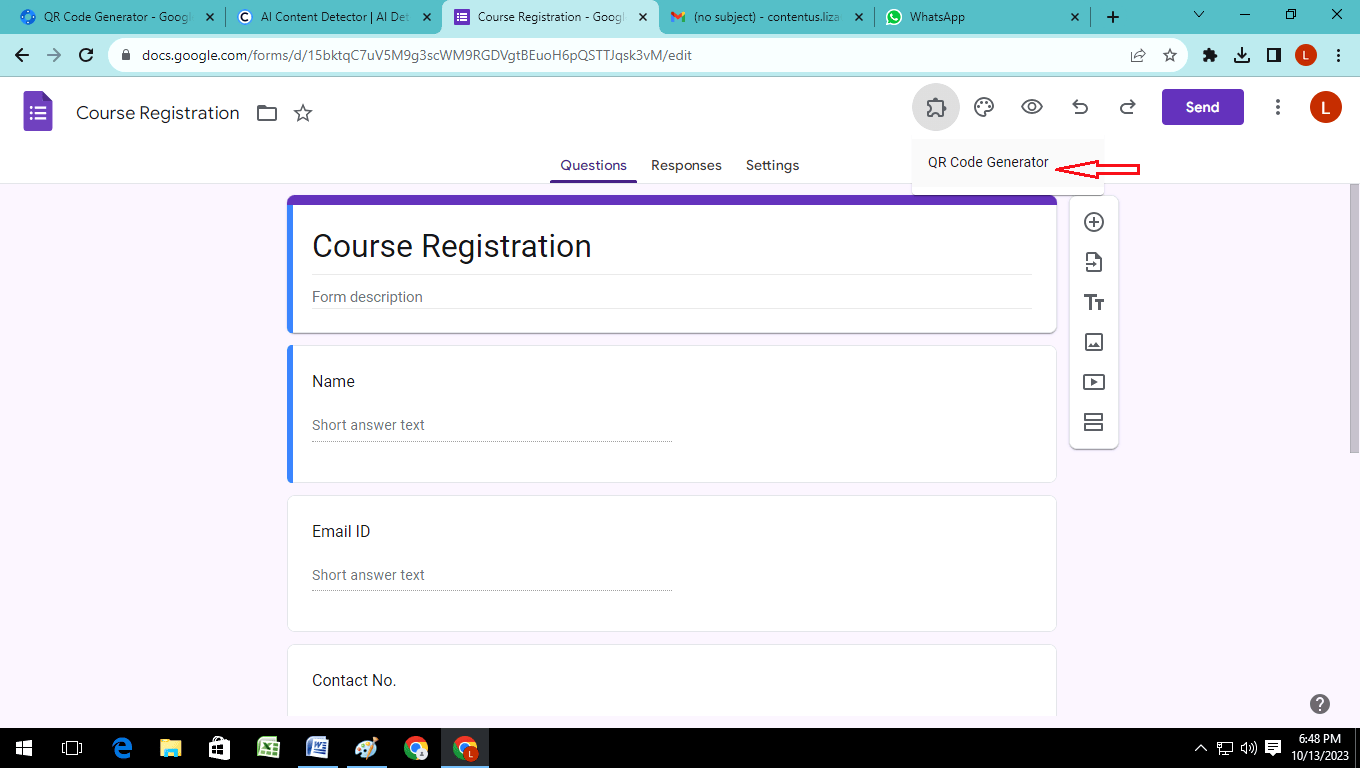
Task: Click the Form description field
Action: coord(671,297)
